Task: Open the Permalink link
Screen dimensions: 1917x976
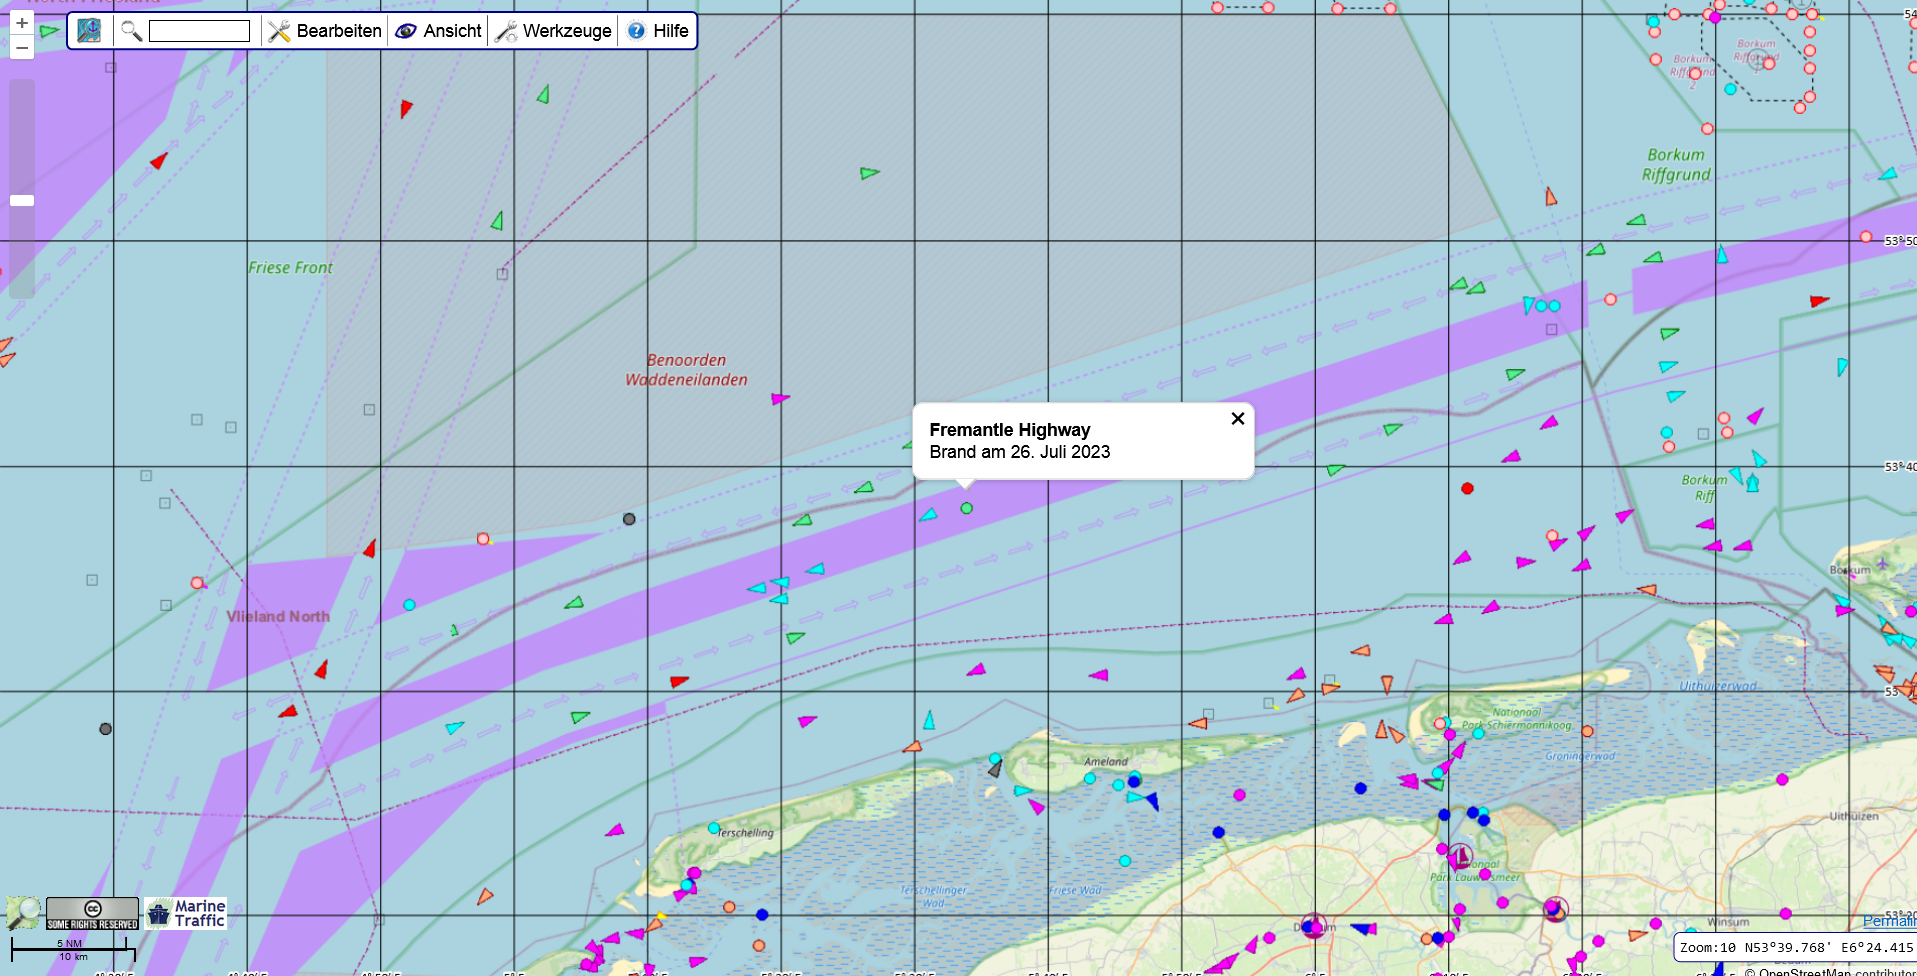Action: click(1888, 921)
